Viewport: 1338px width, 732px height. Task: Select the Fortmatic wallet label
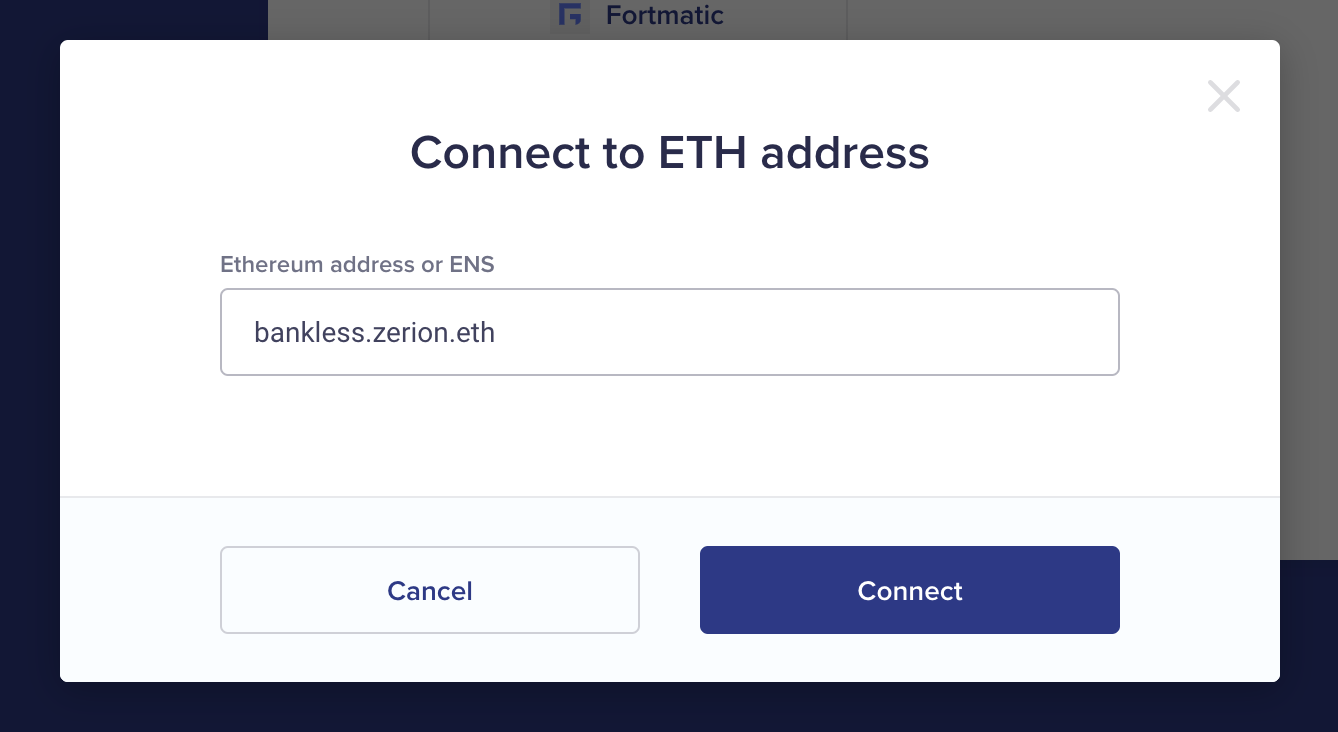pos(664,15)
